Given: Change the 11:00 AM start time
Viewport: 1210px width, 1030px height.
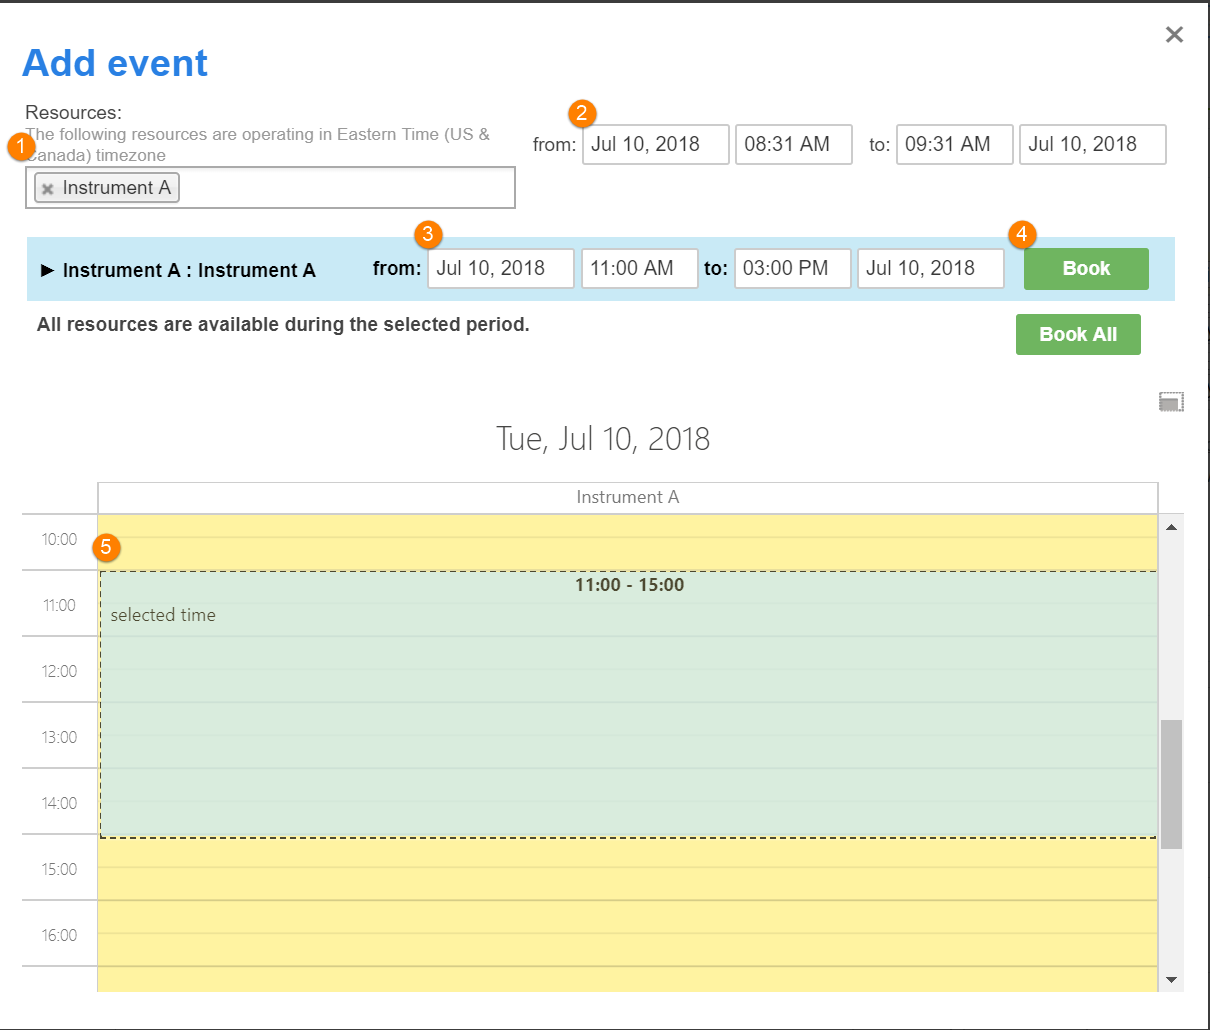Looking at the screenshot, I should [639, 268].
